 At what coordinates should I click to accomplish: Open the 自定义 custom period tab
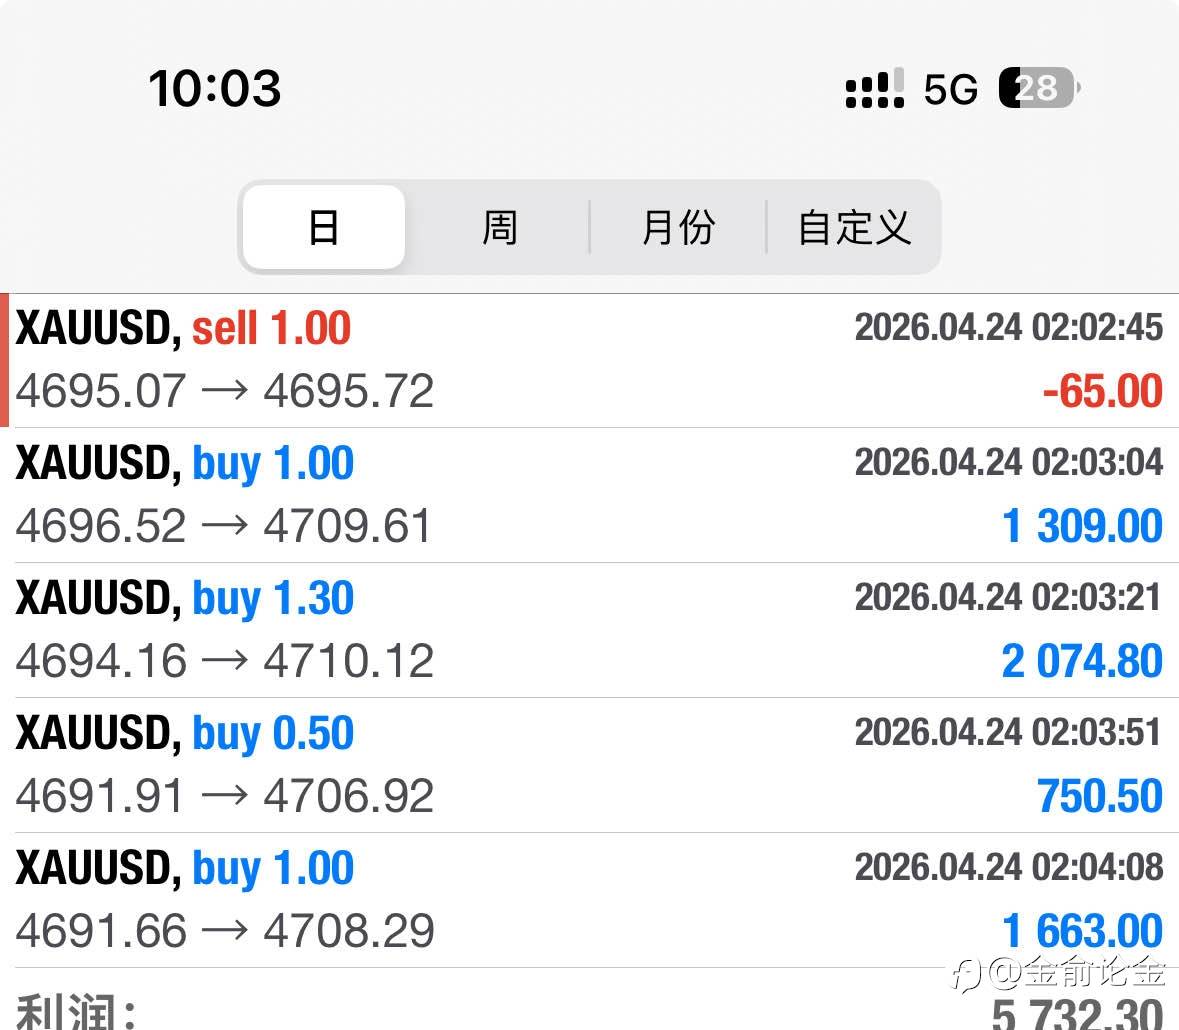pos(854,227)
